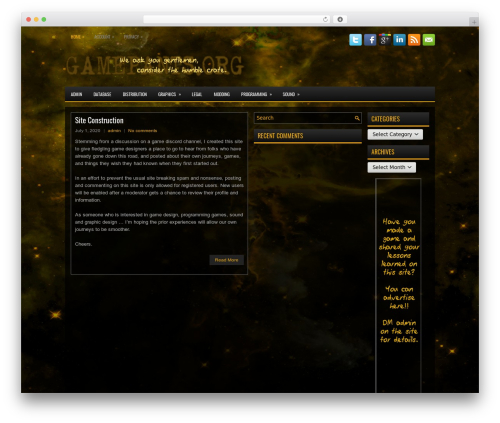Go to the Modding category
500x423 pixels.
(222, 94)
